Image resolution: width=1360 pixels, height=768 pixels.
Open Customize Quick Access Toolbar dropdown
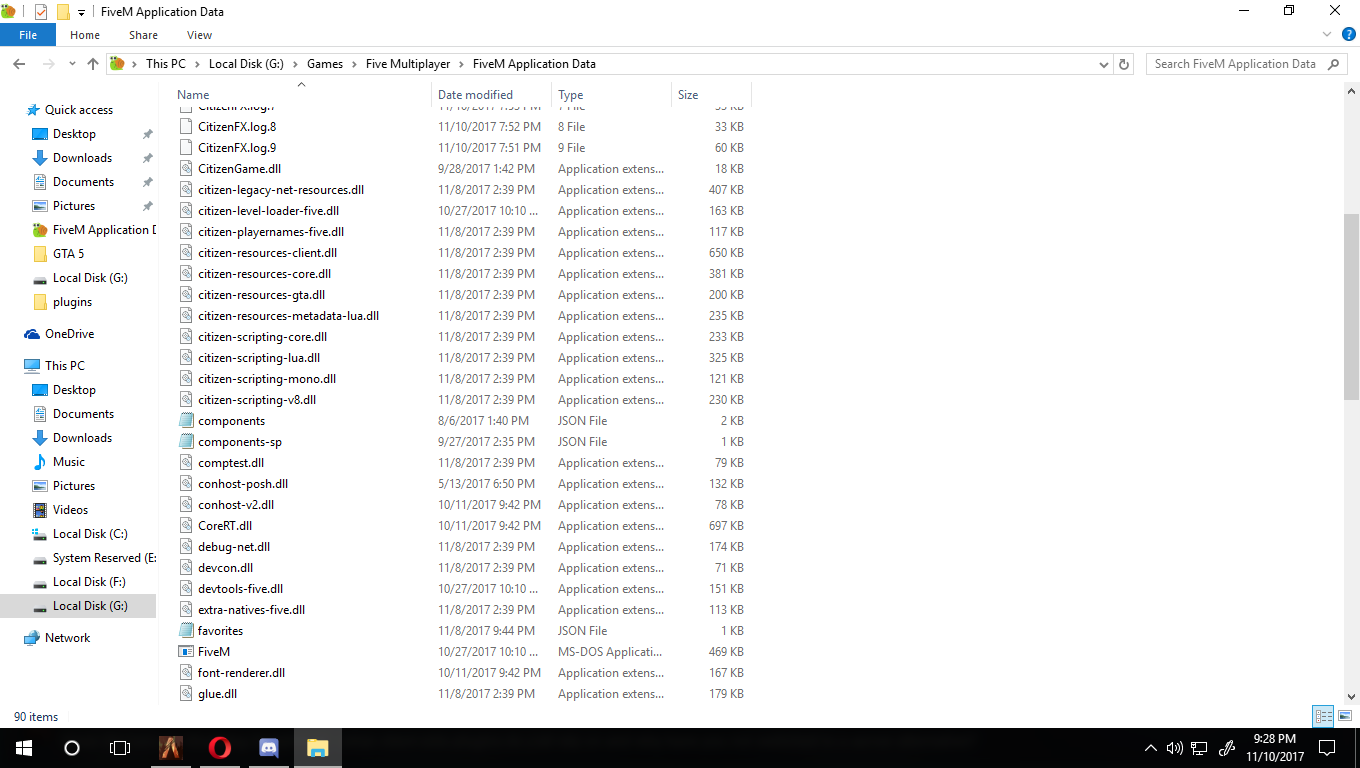coord(81,13)
